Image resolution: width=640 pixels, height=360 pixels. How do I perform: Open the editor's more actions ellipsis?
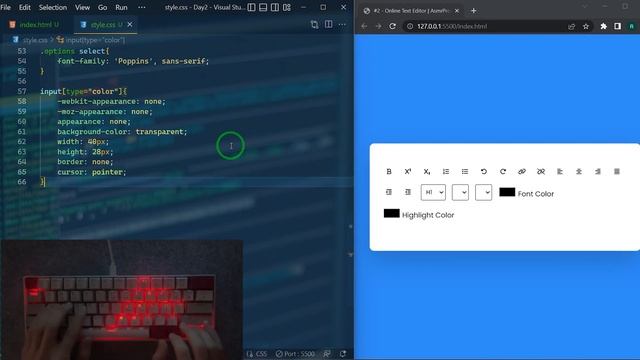tap(342, 24)
